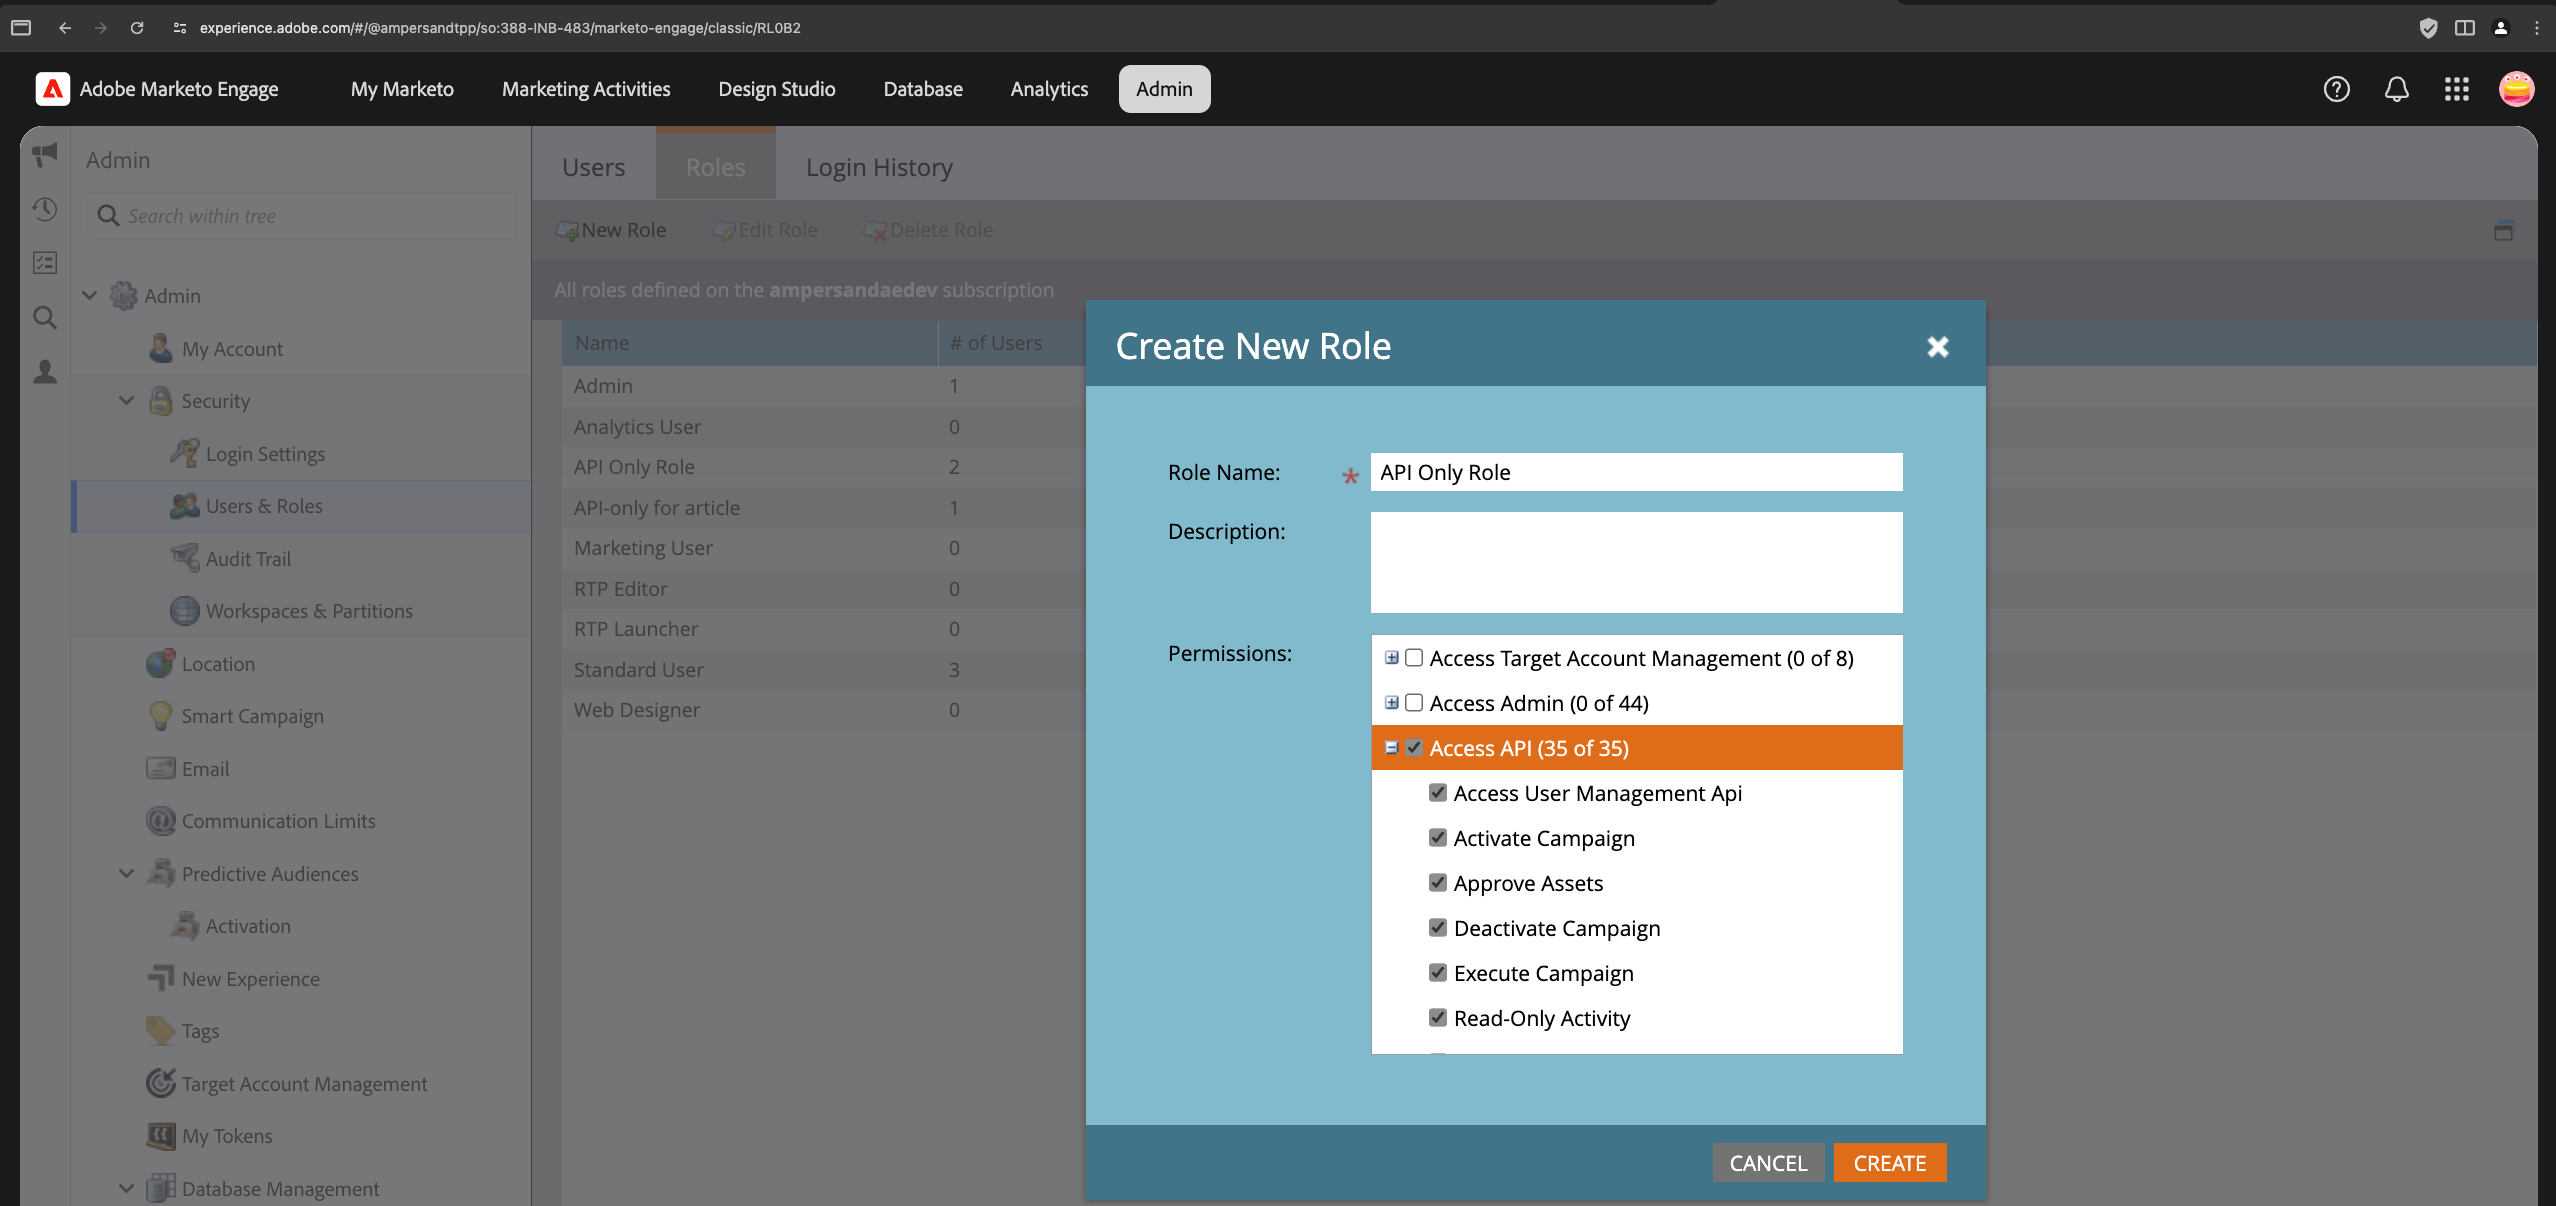Uncheck the Activate Campaign permission
Viewport: 2556px width, 1206px height.
(x=1438, y=838)
